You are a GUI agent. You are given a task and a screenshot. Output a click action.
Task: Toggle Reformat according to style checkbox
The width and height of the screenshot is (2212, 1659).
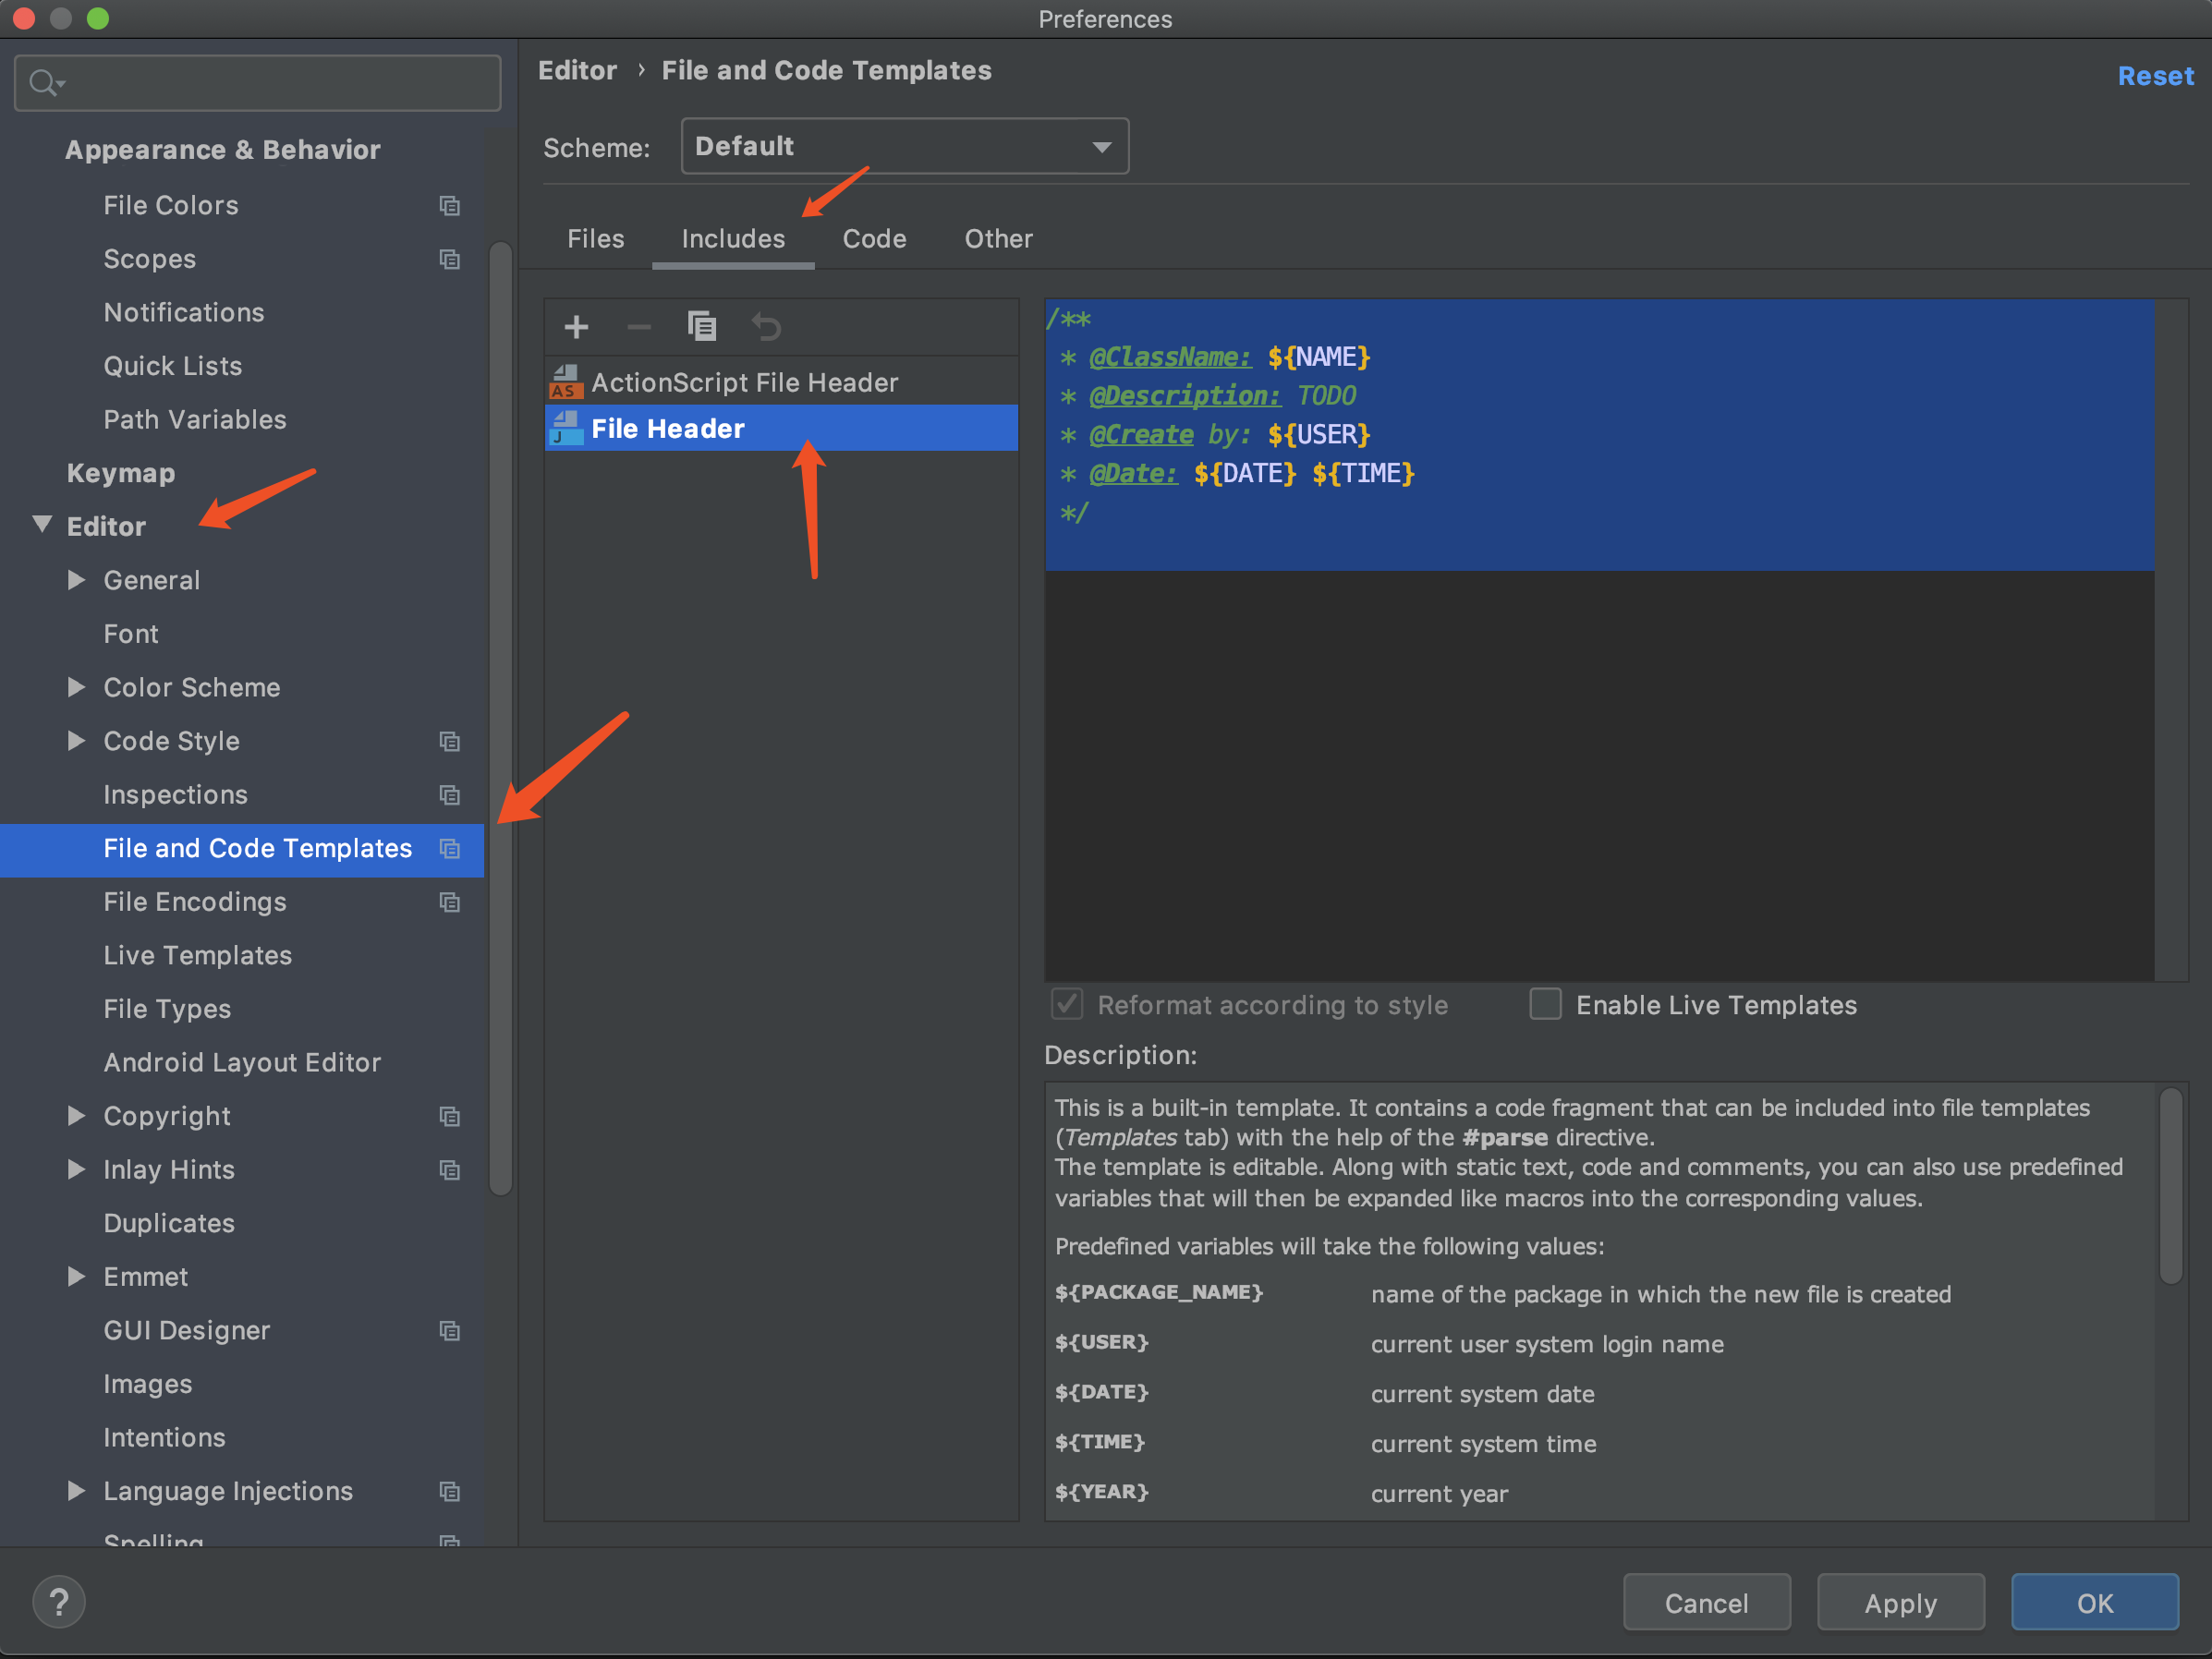(1067, 1004)
